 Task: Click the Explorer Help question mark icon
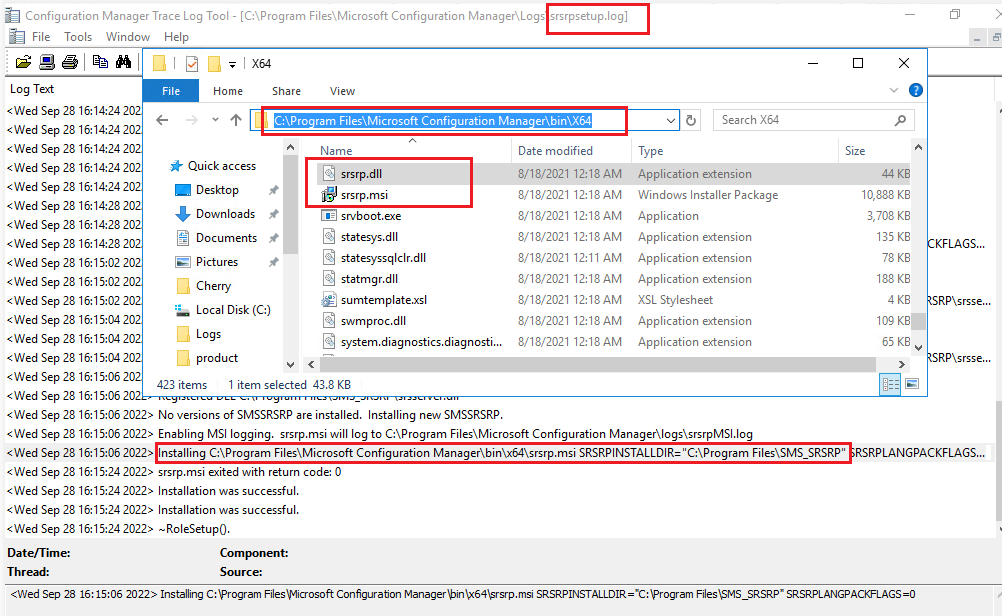(x=916, y=91)
